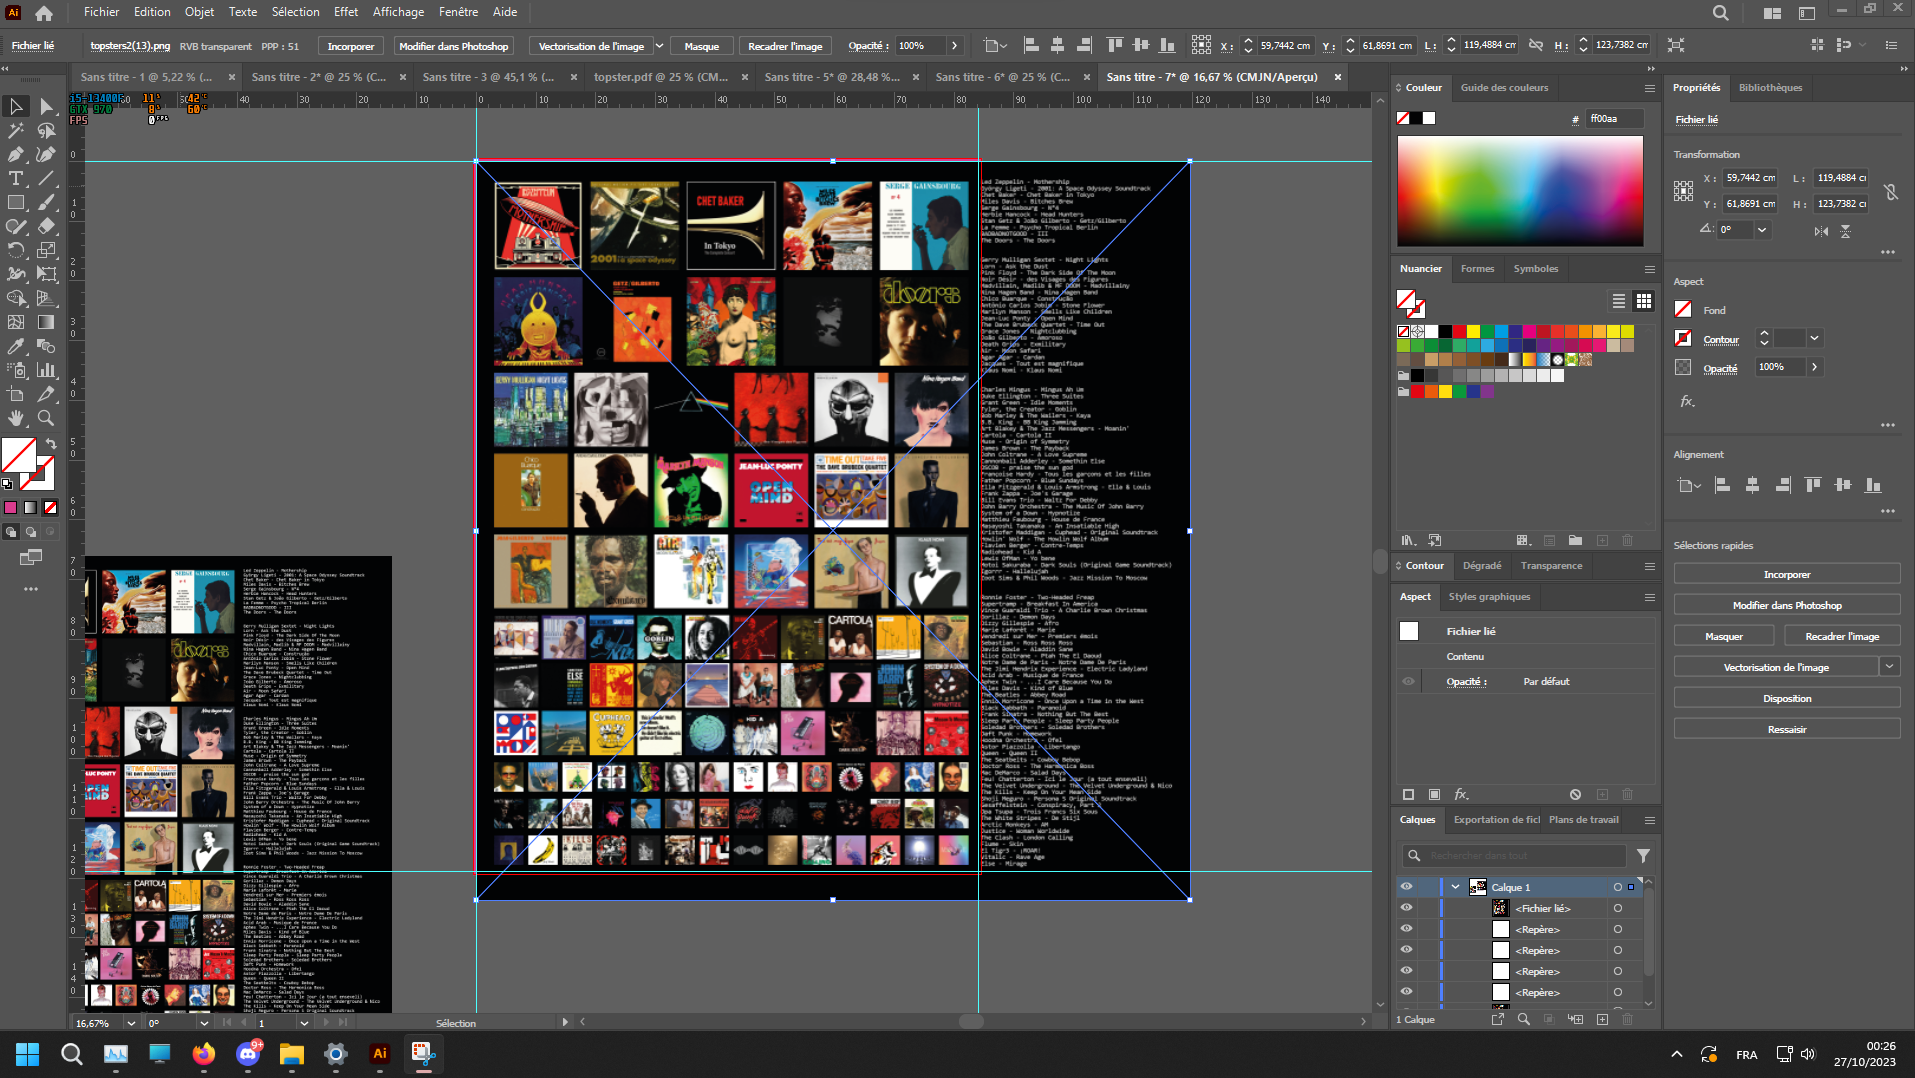Pick a color from the spectrum picker
The width and height of the screenshot is (1915, 1078).
coord(1519,190)
